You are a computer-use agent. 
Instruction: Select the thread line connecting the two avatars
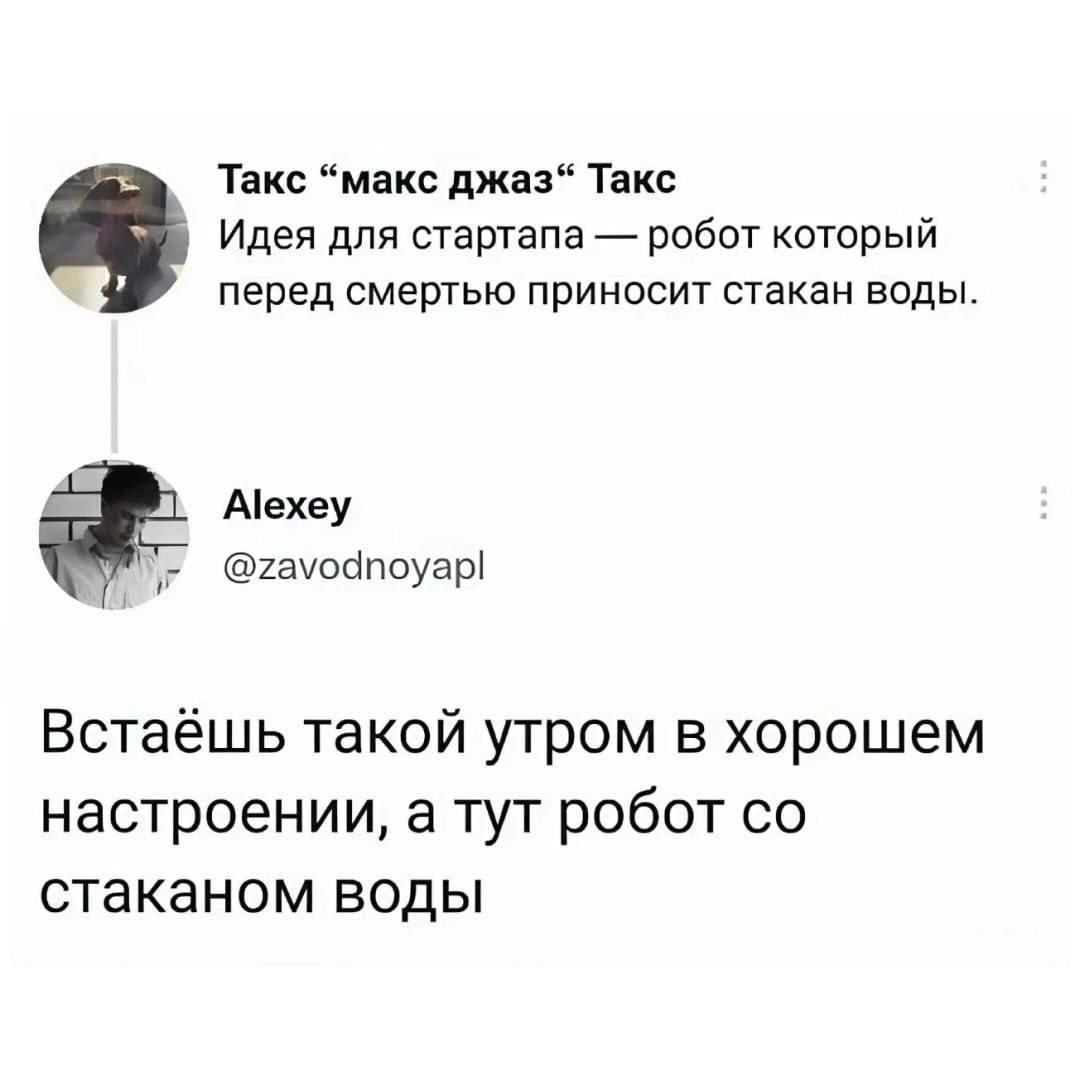click(x=114, y=387)
